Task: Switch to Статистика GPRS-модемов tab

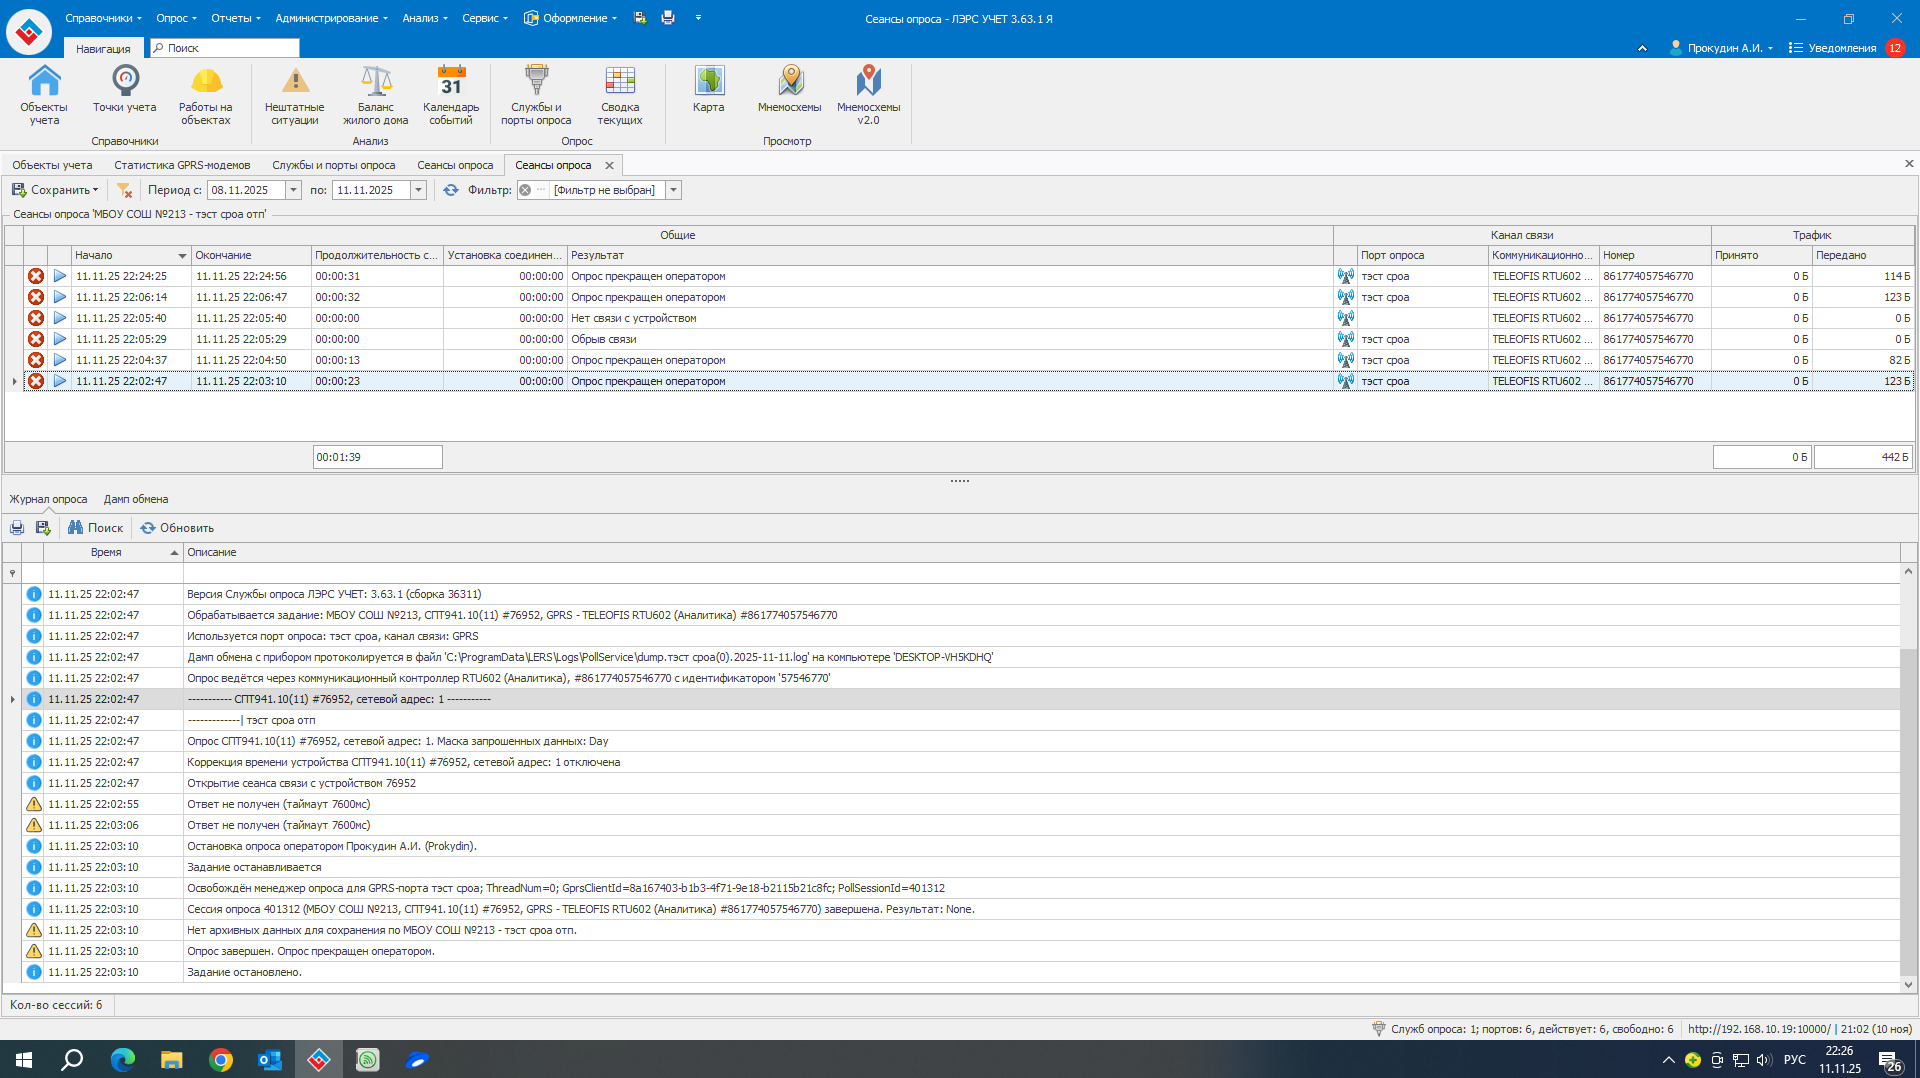Action: pos(182,165)
